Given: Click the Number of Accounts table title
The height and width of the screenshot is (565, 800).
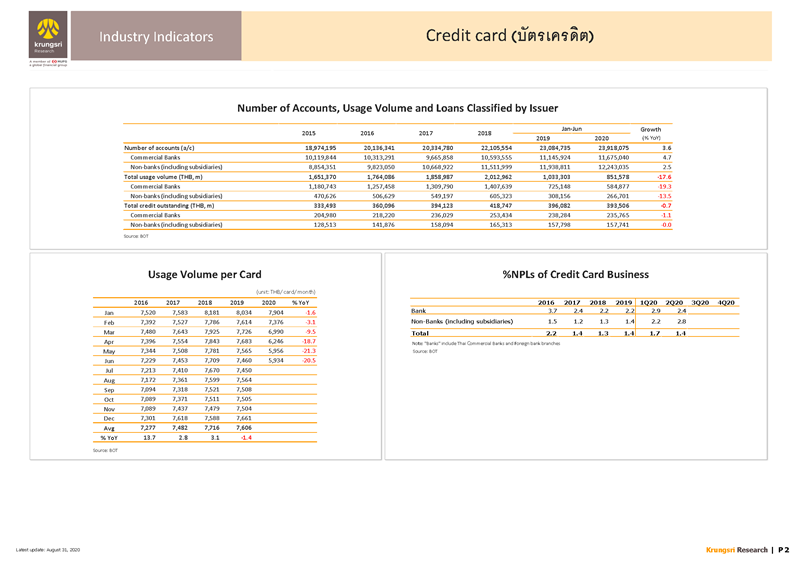Looking at the screenshot, I should click(396, 107).
